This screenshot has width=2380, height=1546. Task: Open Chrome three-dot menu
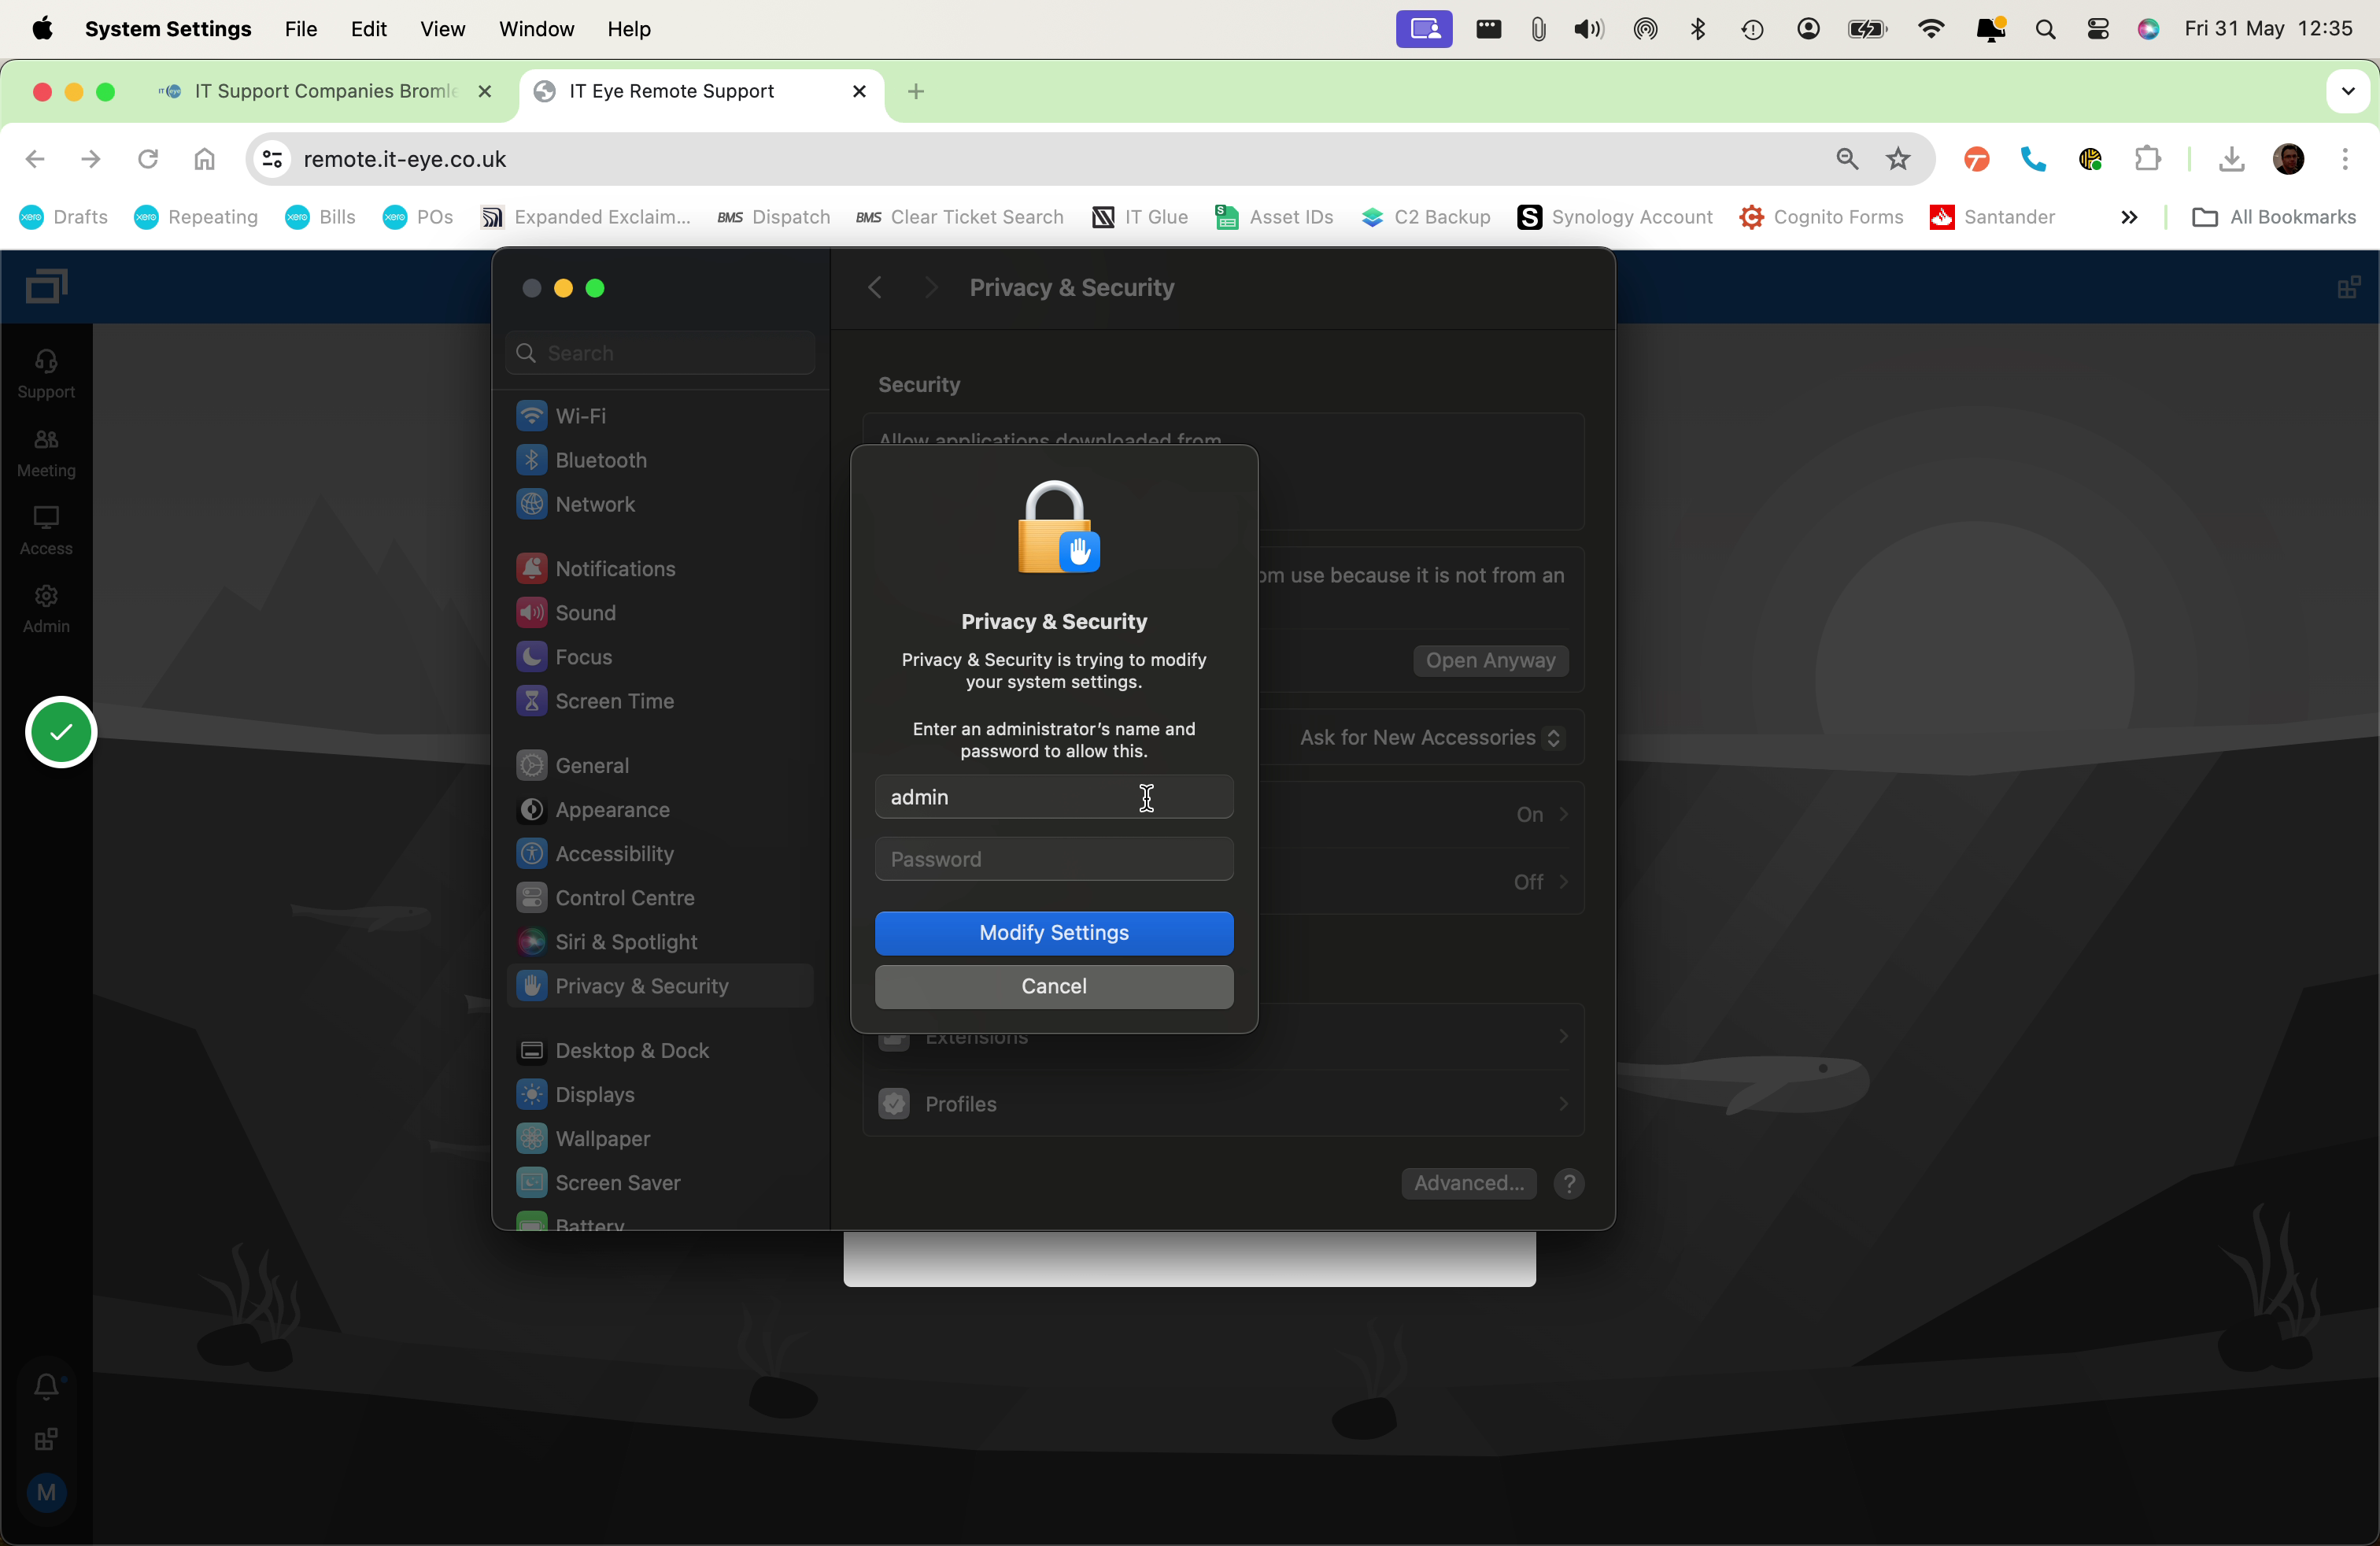tap(2345, 158)
